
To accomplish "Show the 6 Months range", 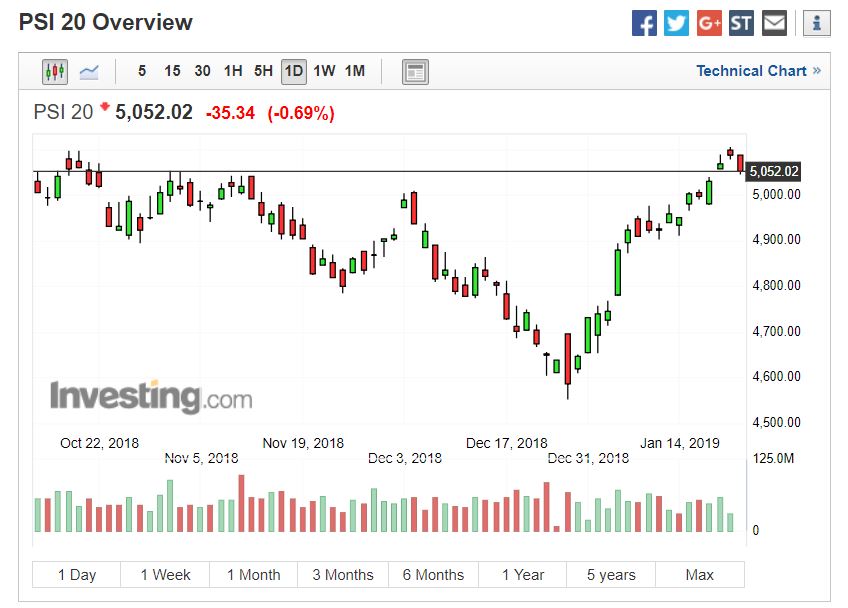I will (433, 574).
